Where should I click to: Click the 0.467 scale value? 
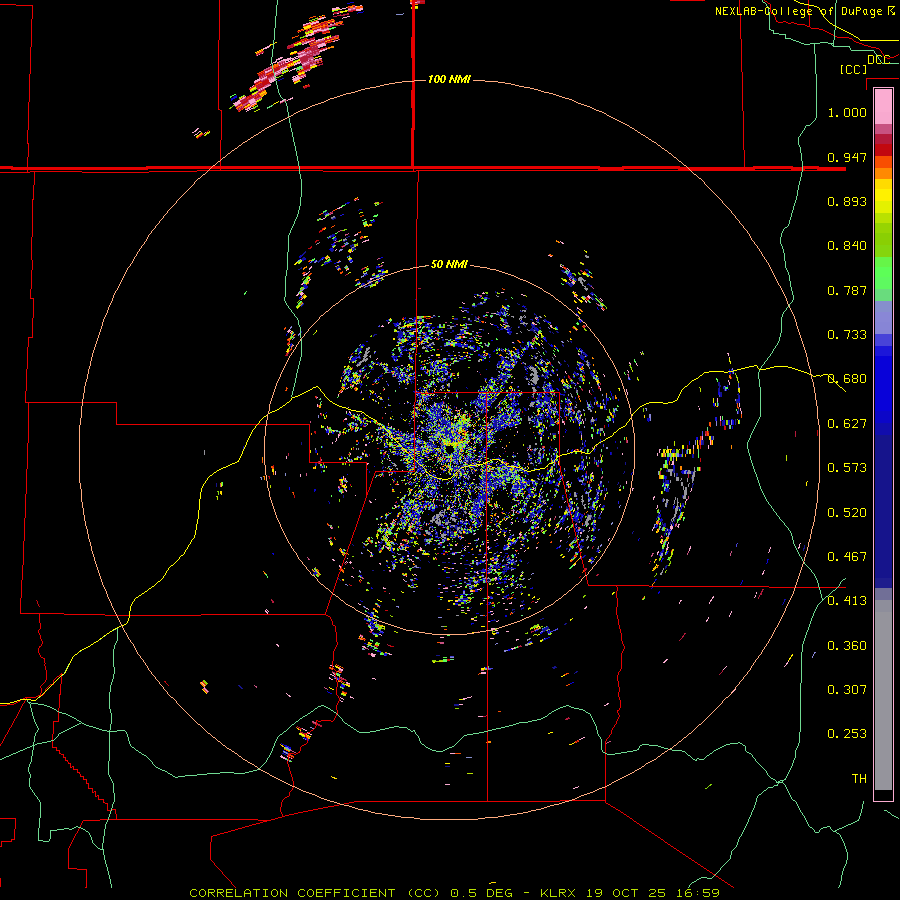[x=847, y=557]
